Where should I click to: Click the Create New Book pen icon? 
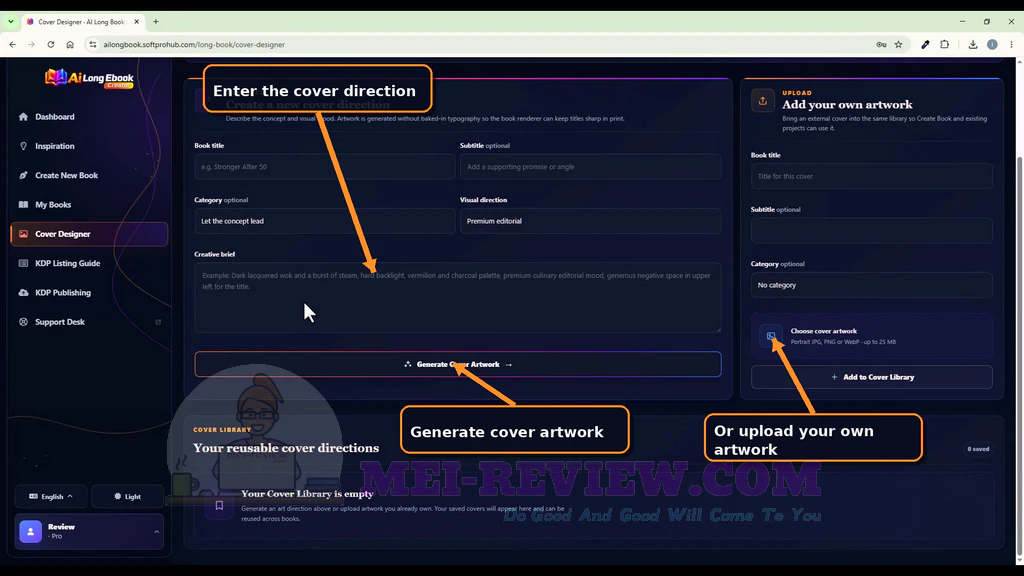[x=24, y=176]
